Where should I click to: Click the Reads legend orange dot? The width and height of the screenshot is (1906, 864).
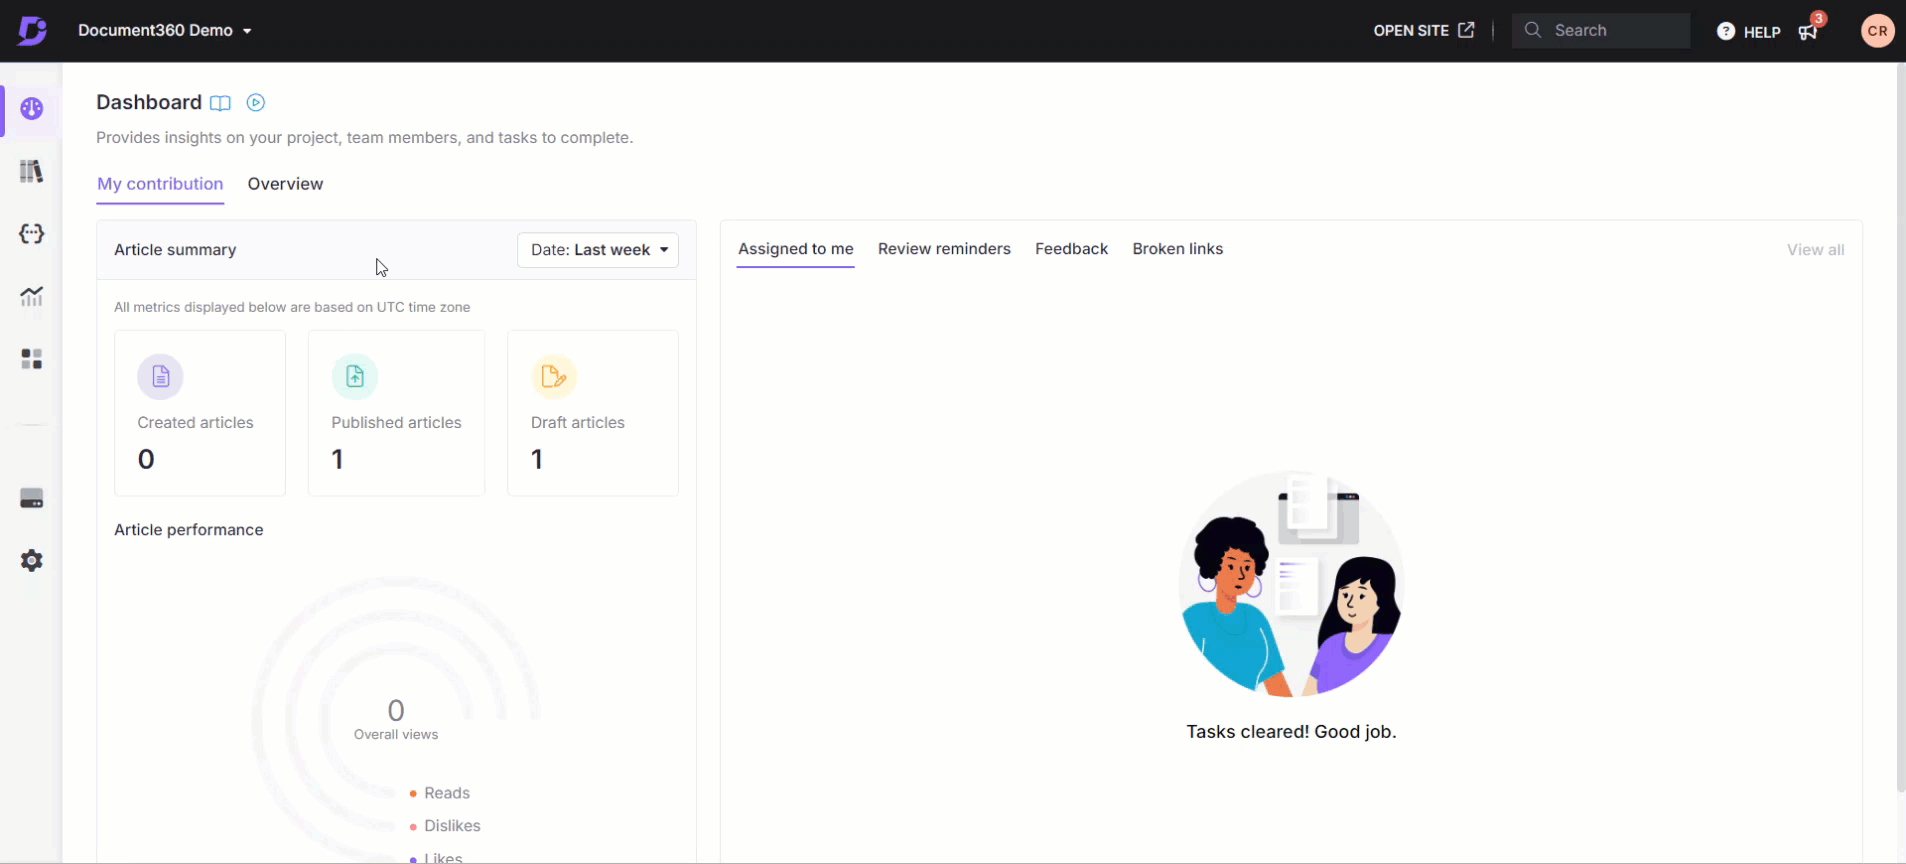413,794
